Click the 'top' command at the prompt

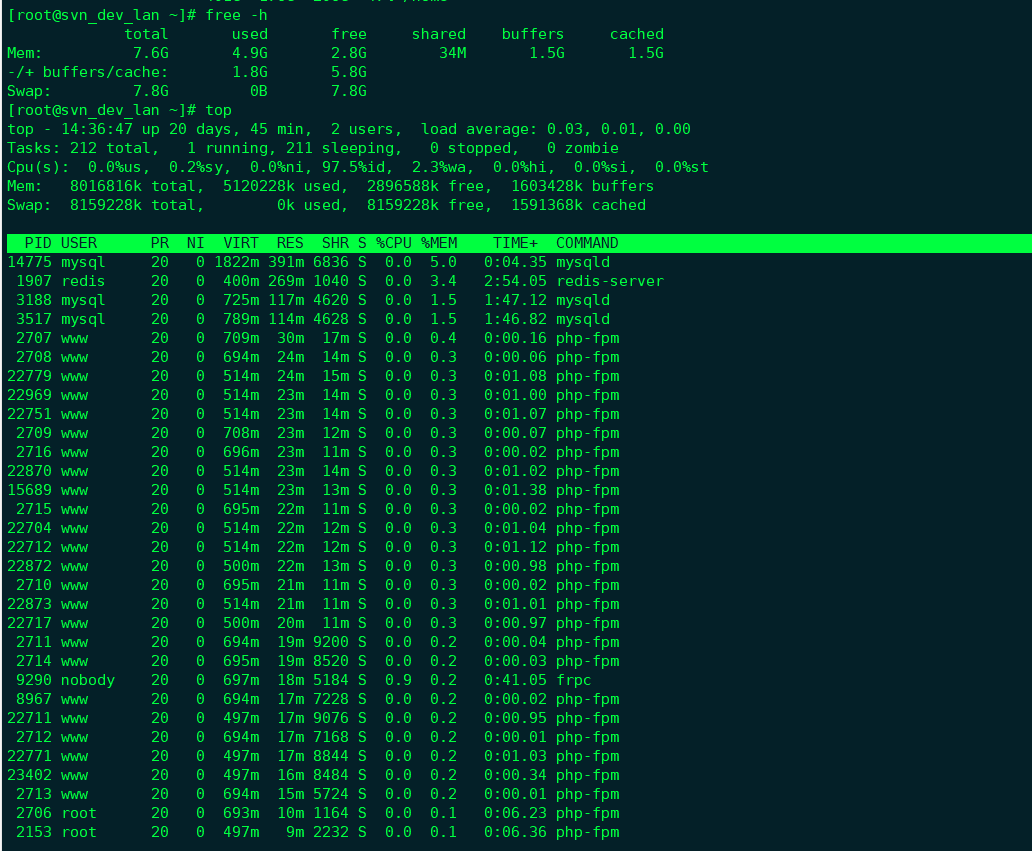(219, 111)
